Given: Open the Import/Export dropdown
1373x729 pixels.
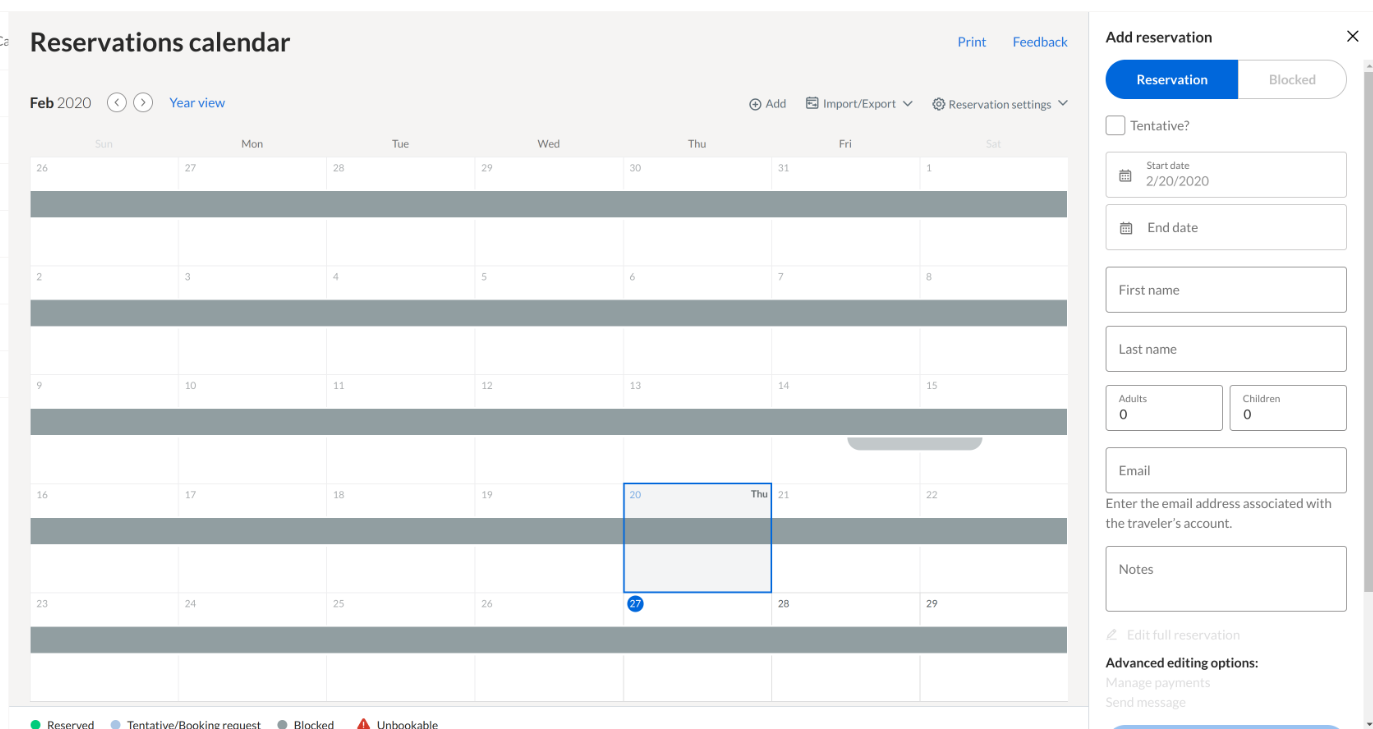Looking at the screenshot, I should coord(908,103).
